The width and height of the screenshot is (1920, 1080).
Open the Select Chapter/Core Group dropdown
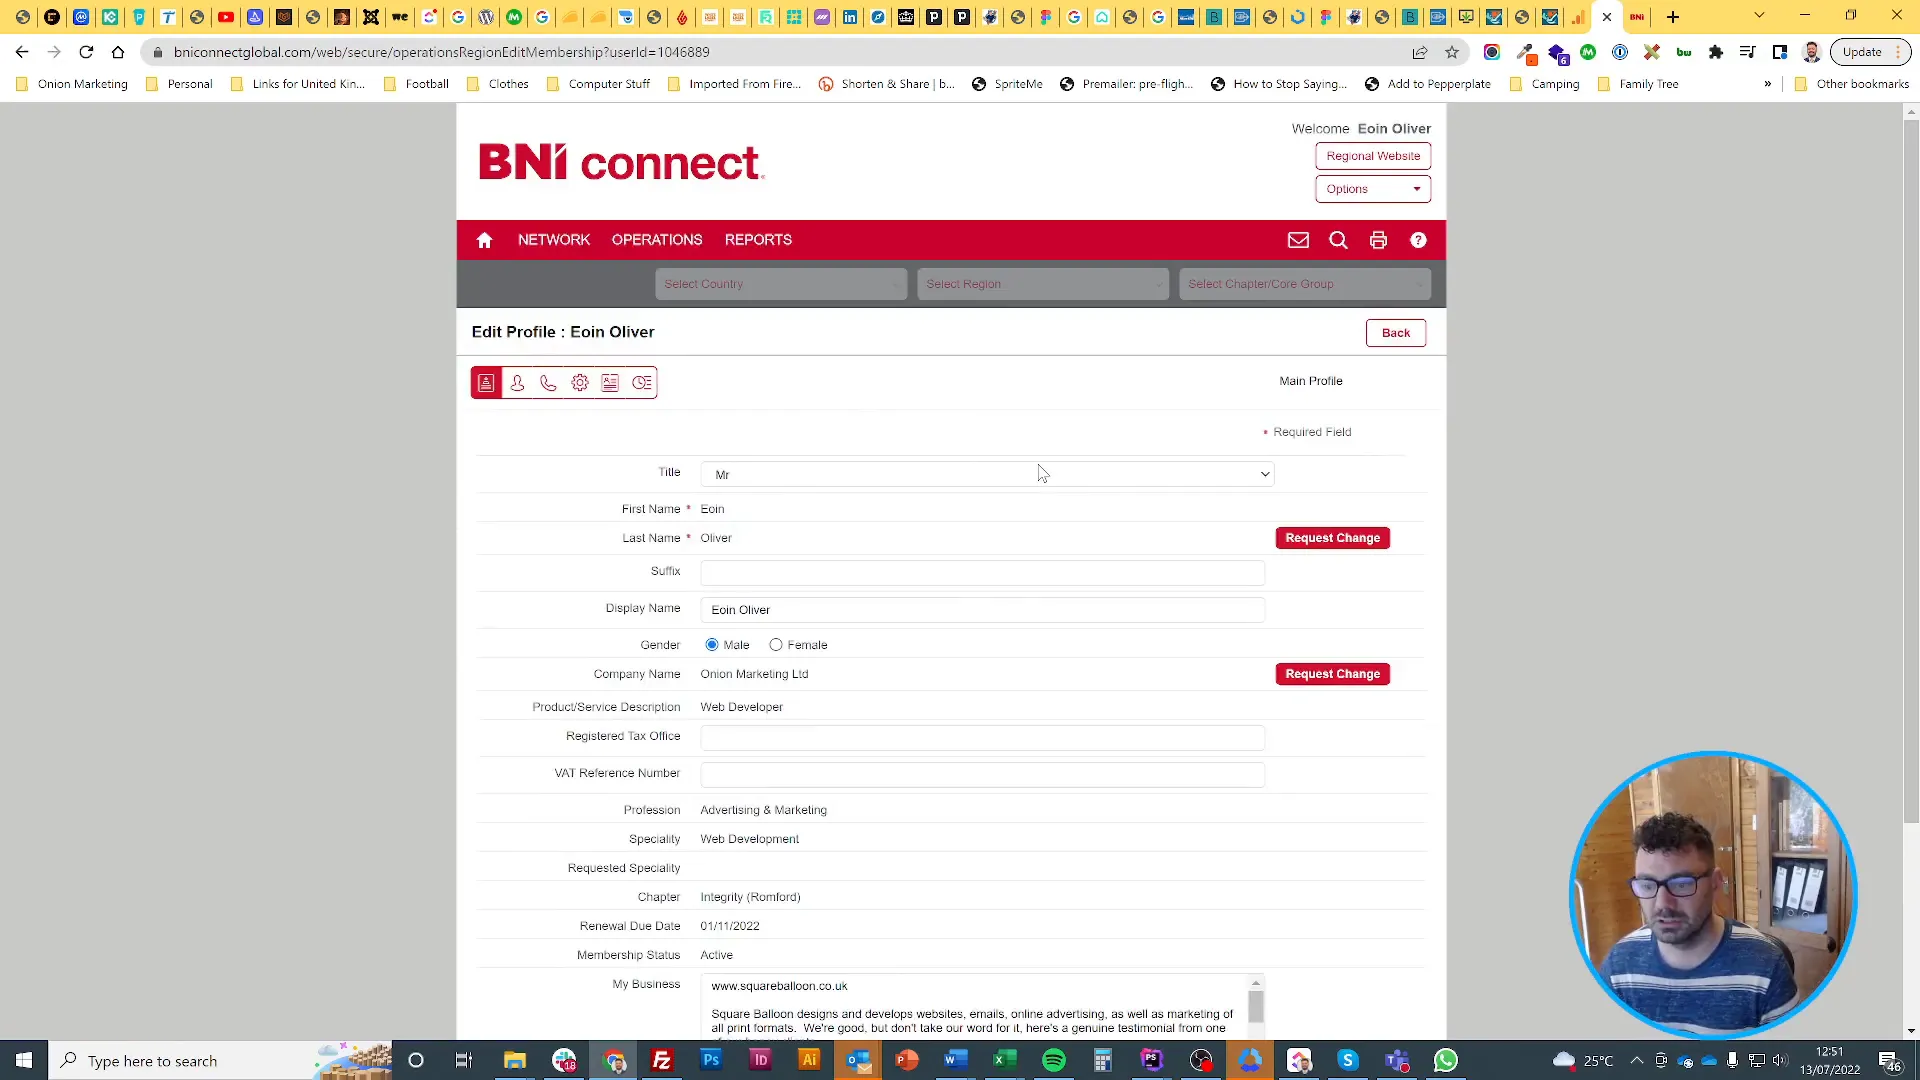(x=1305, y=284)
